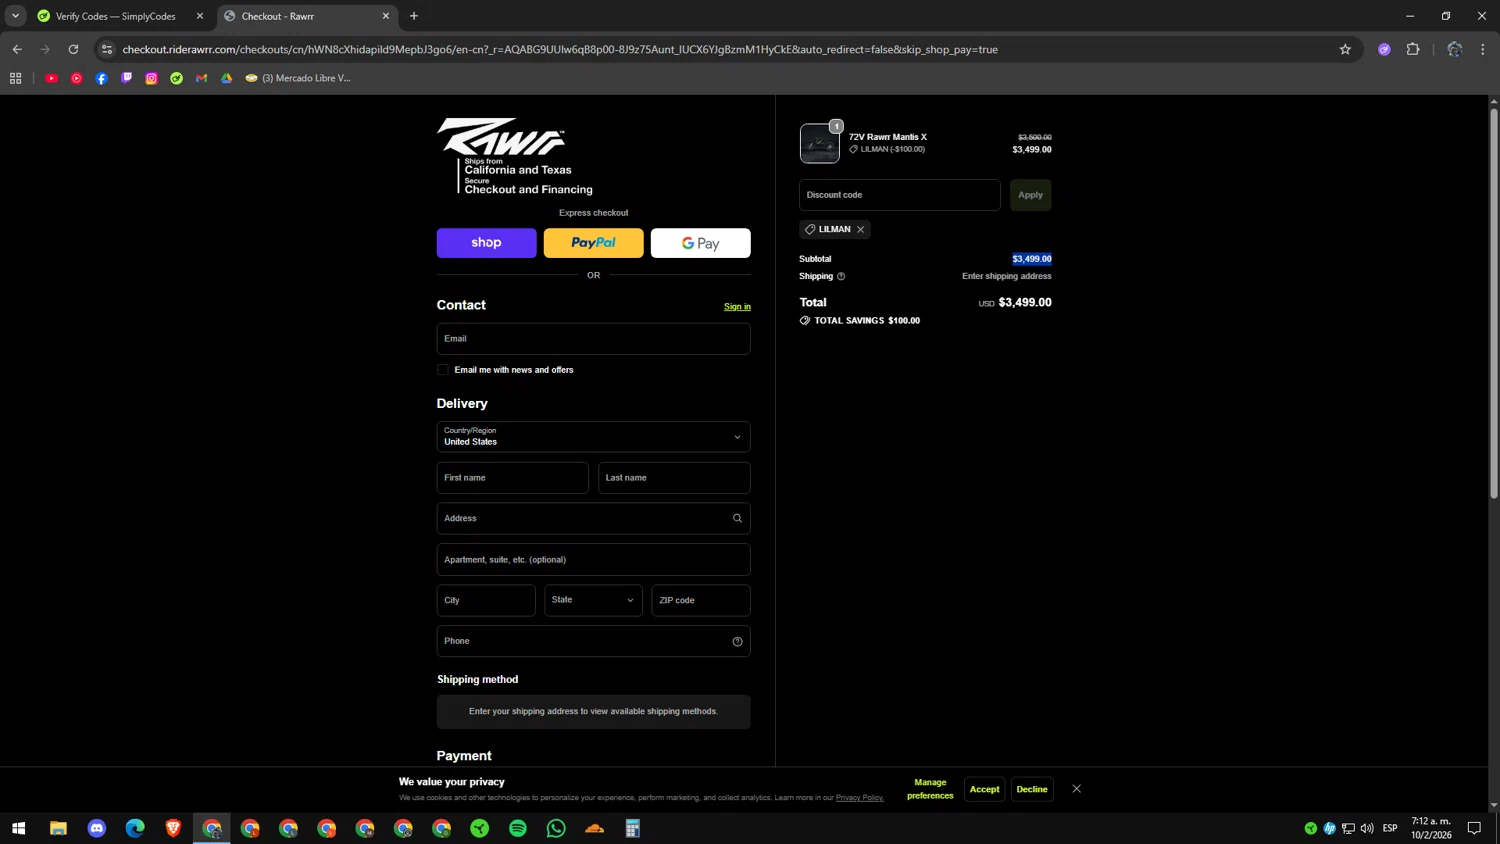
Task: Click the Sign in link
Action: pos(737,307)
